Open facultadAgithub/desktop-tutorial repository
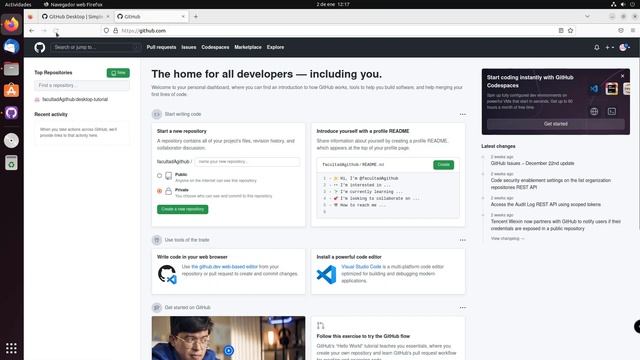The image size is (640, 360). [75, 99]
